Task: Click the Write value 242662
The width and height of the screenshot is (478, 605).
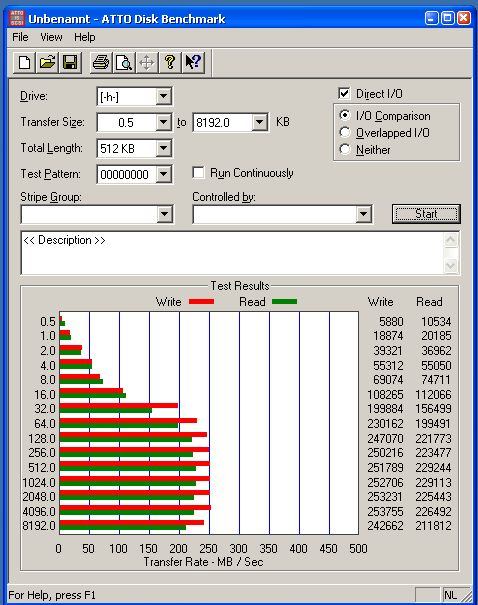Action: (385, 526)
